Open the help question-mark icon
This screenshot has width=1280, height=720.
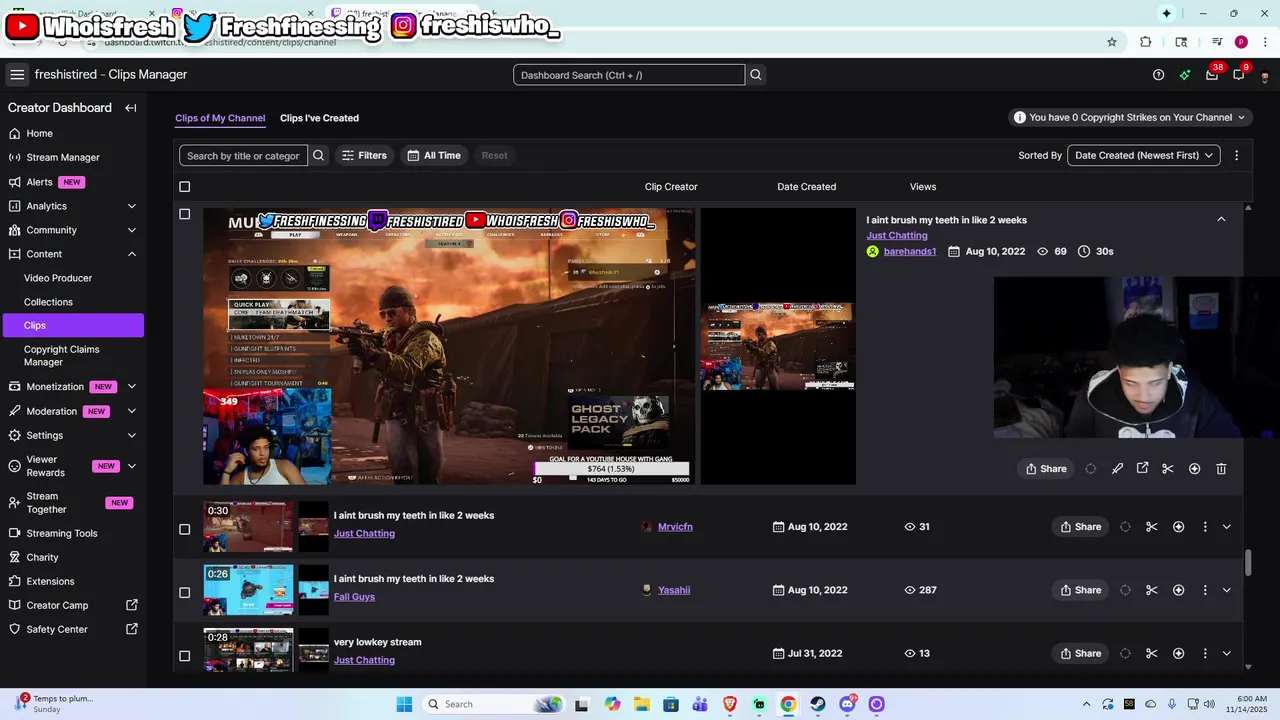coord(1158,75)
